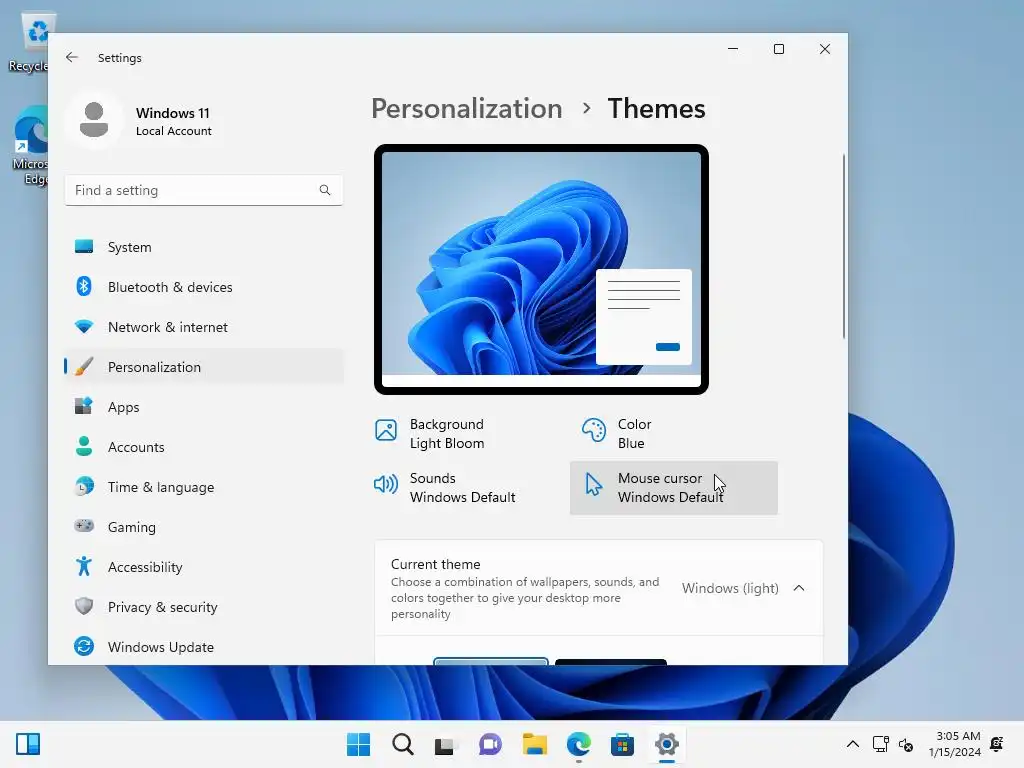Screen dimensions: 1024x768
Task: Click the Personalization breadcrumb link
Action: 466,108
